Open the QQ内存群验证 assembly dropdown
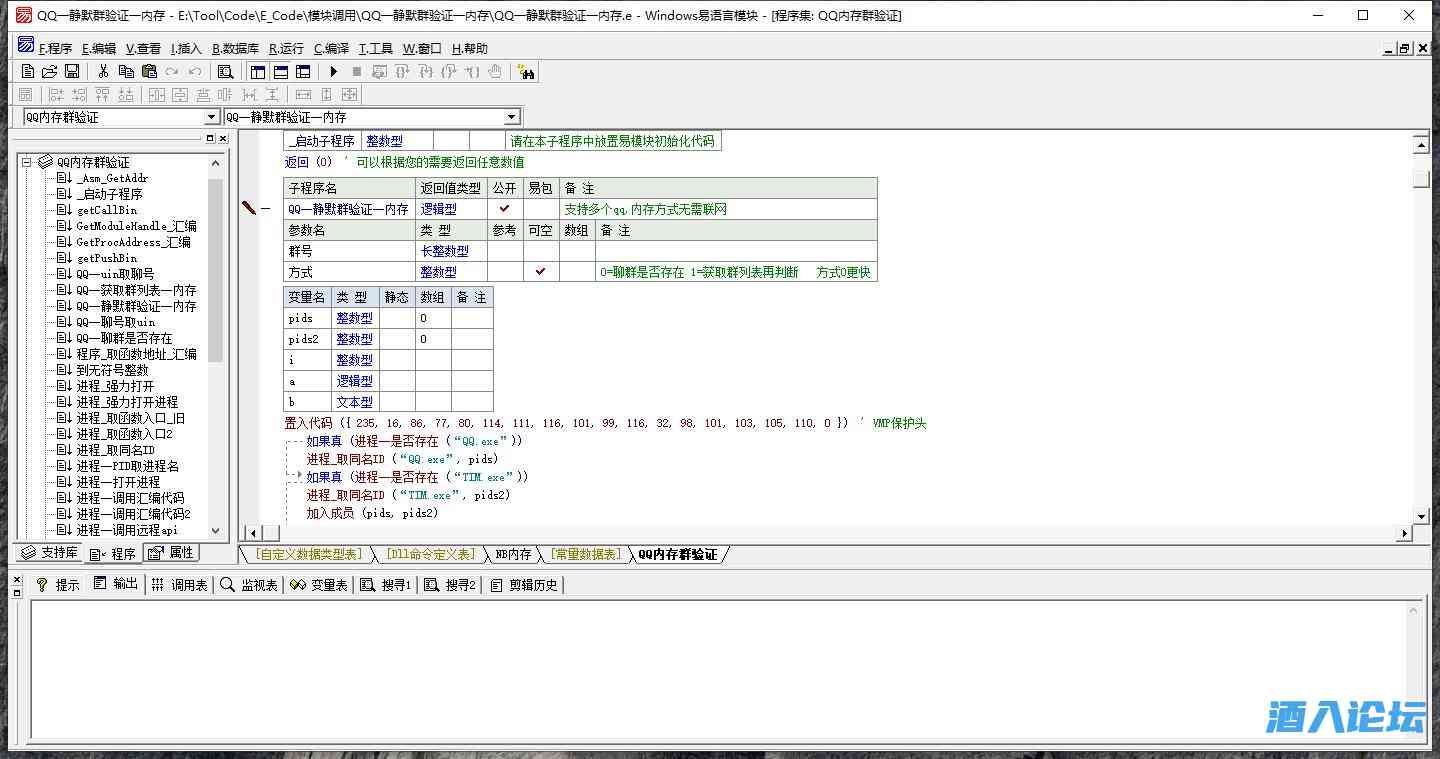 coord(211,117)
